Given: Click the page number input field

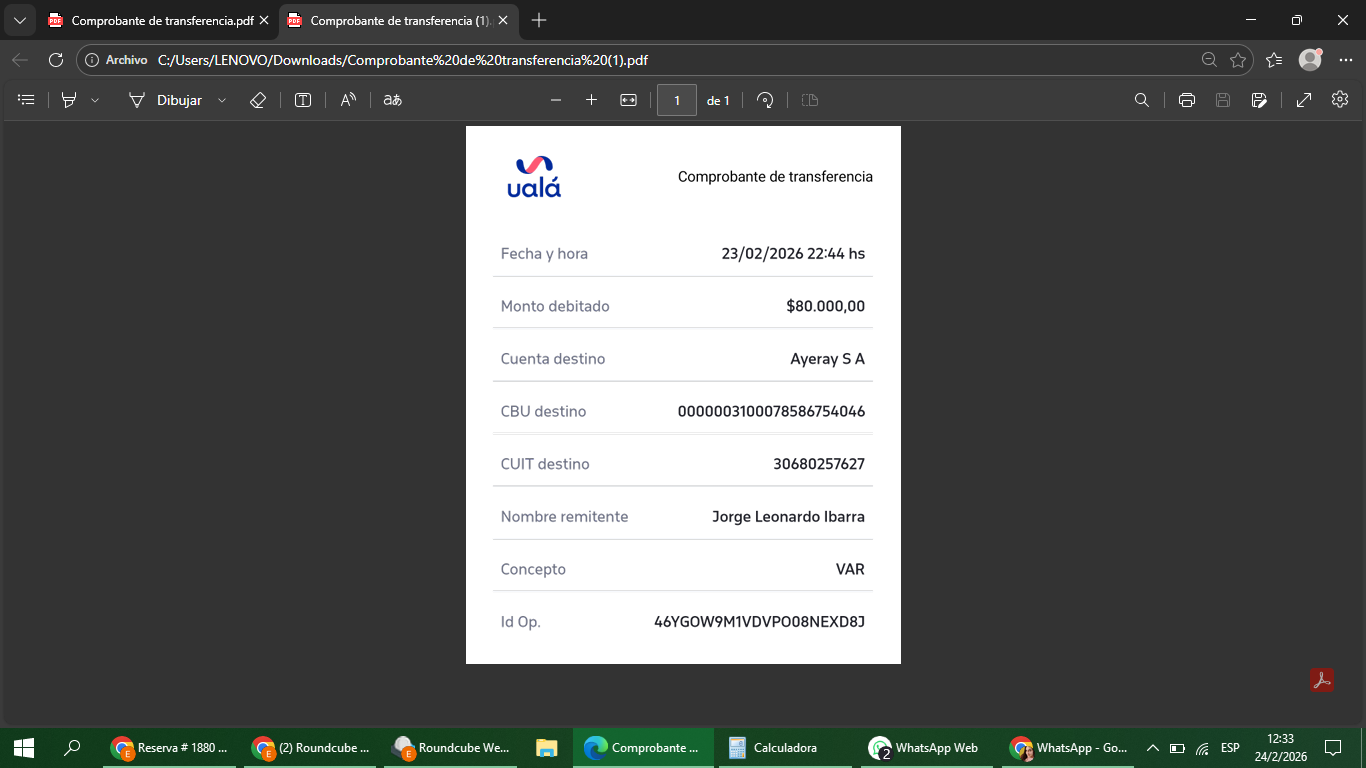Looking at the screenshot, I should (x=677, y=100).
